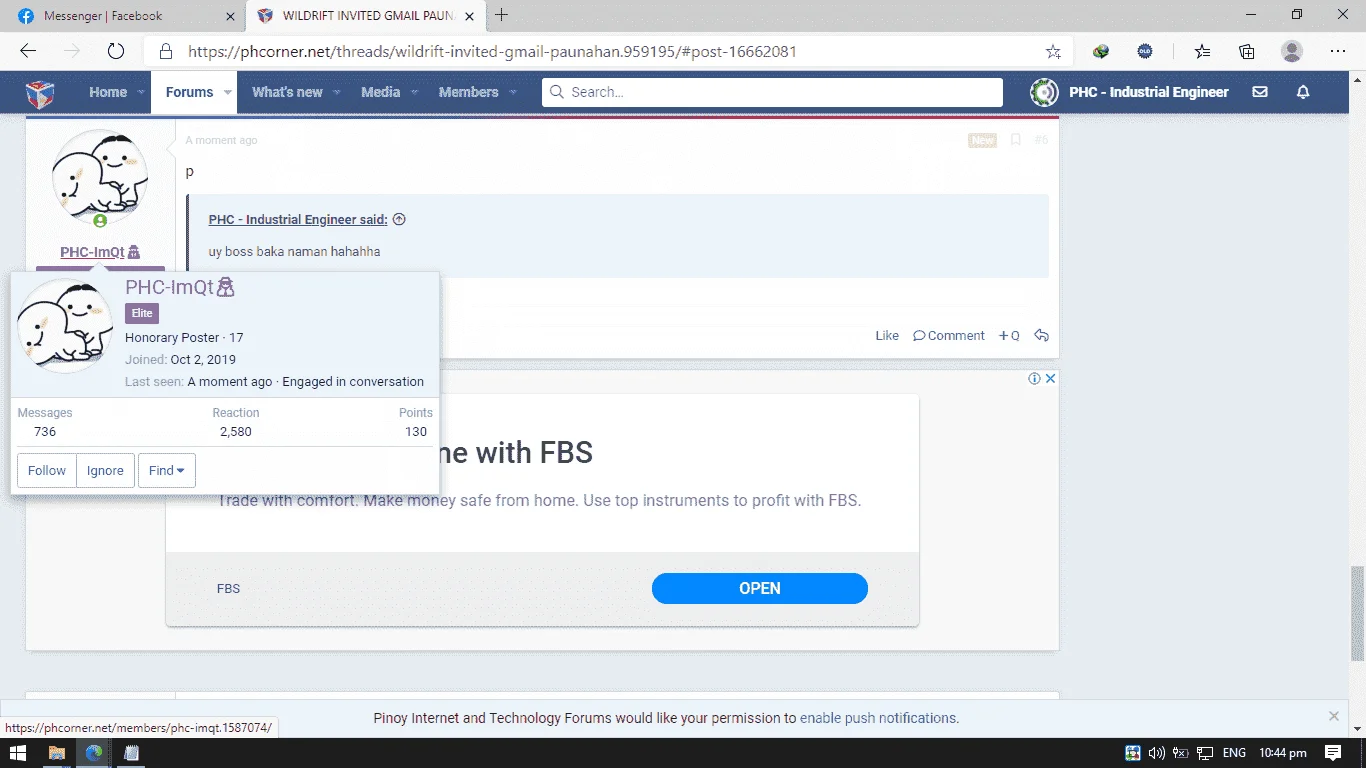Open the Windows Start menu

pyautogui.click(x=17, y=753)
